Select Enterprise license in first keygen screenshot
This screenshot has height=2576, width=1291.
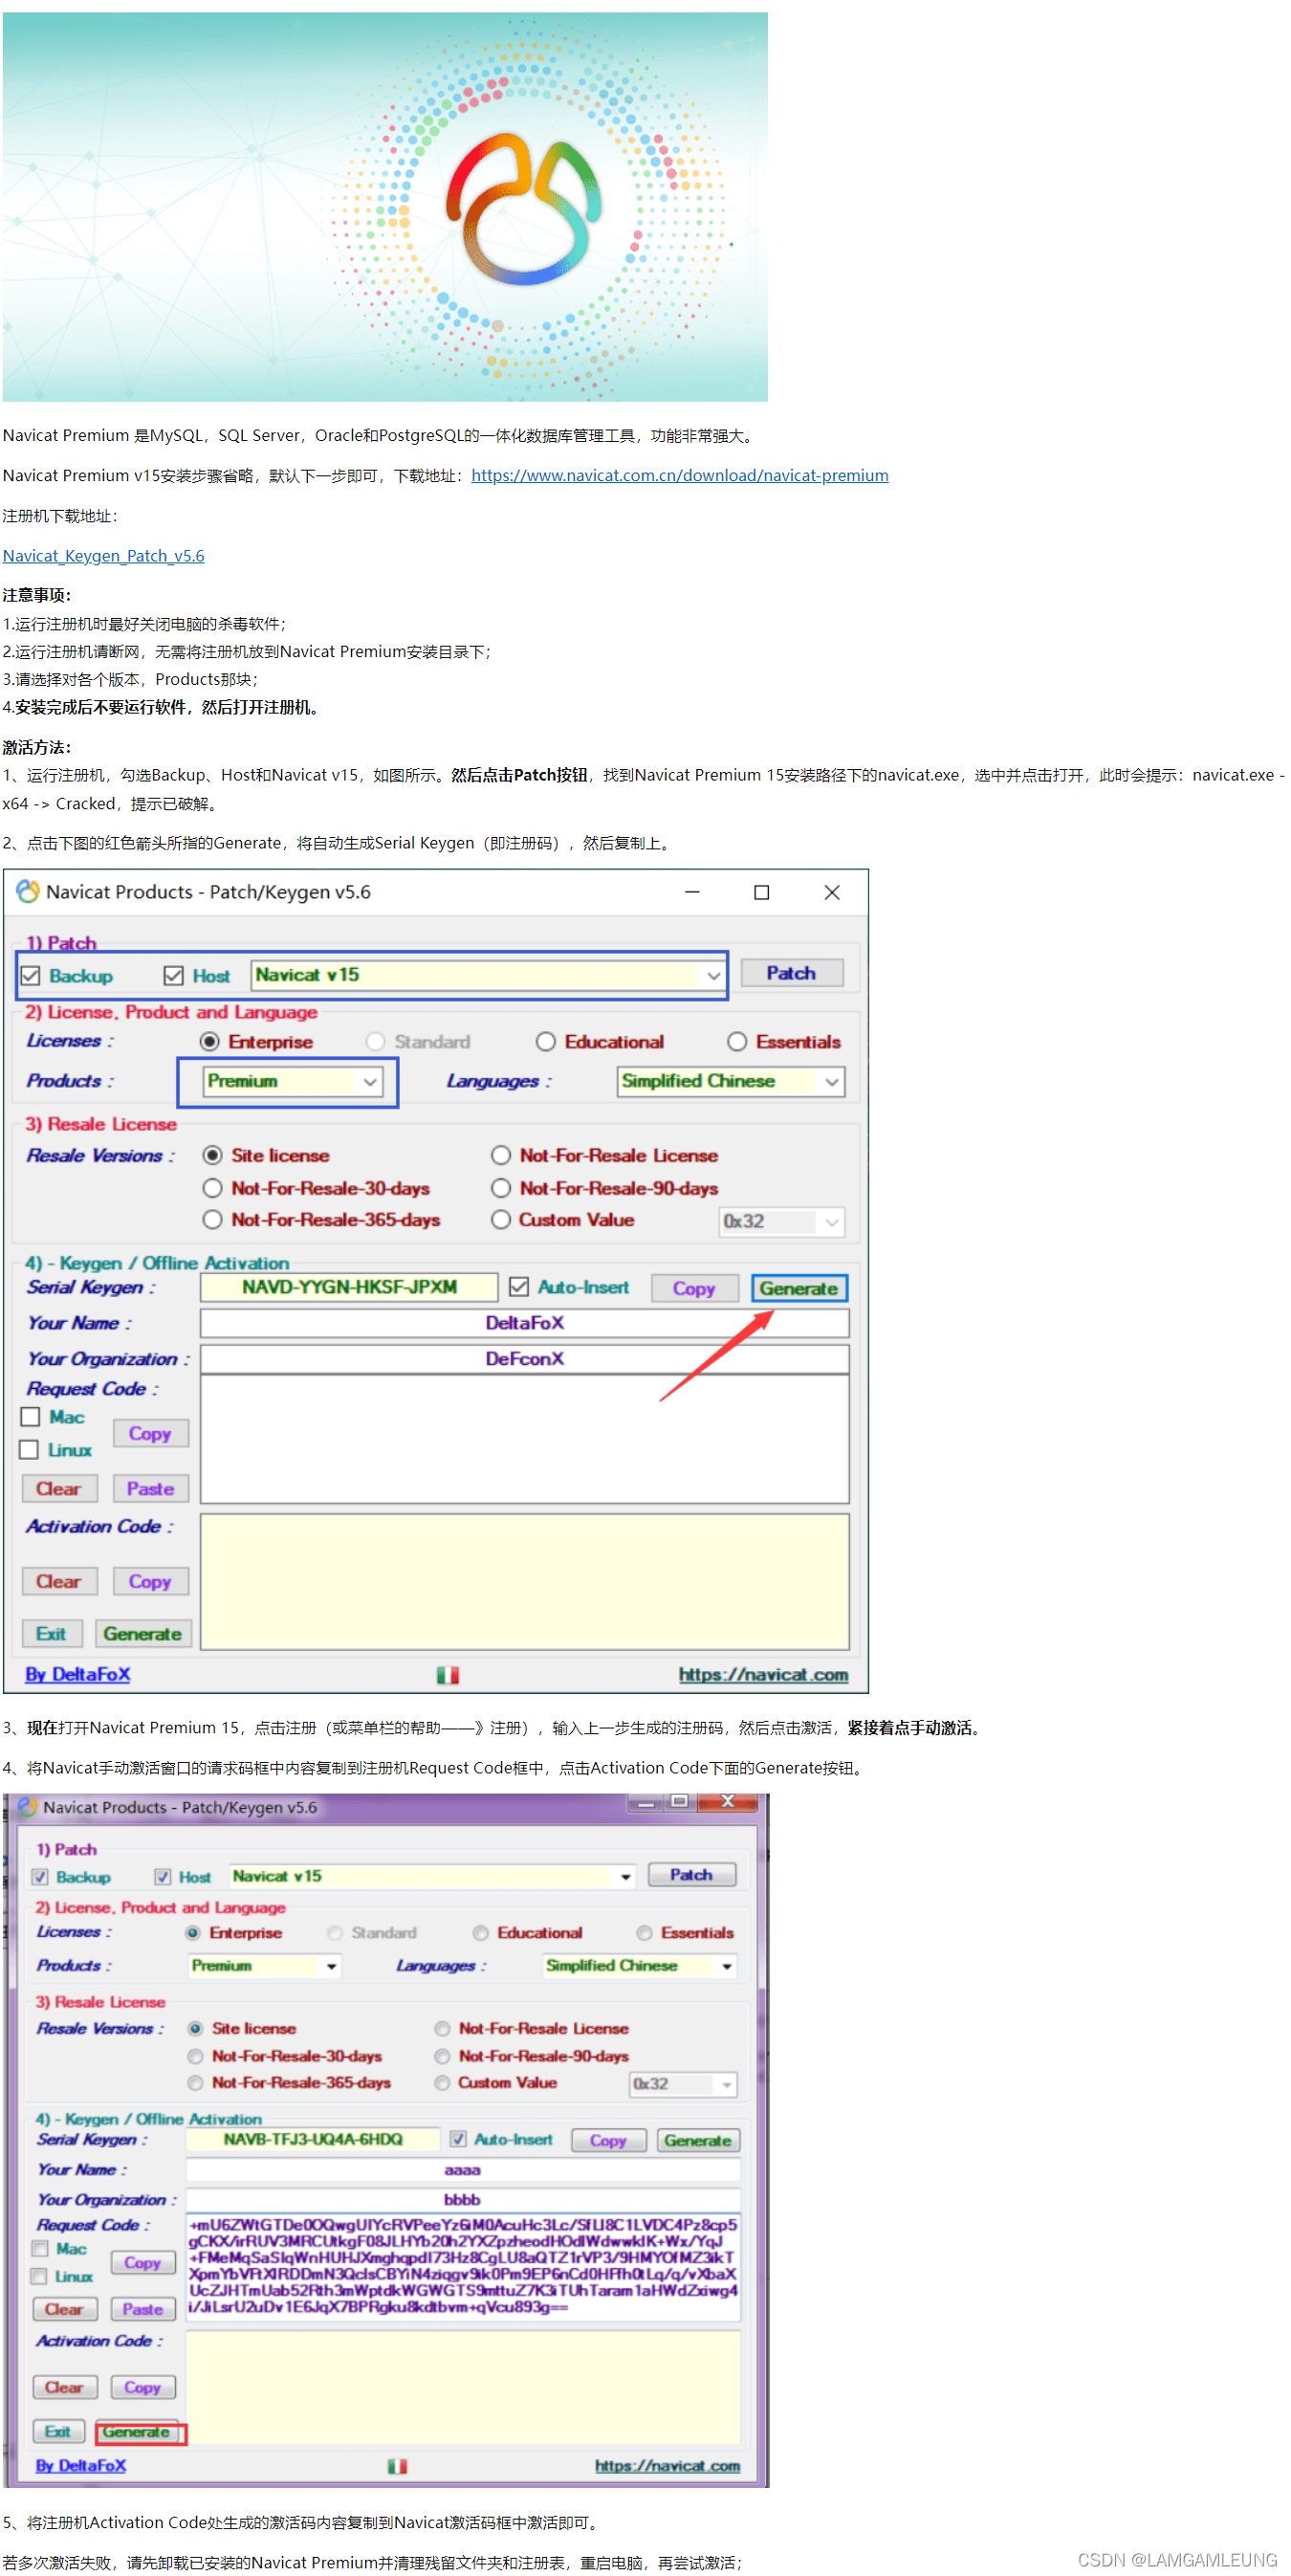point(210,1042)
